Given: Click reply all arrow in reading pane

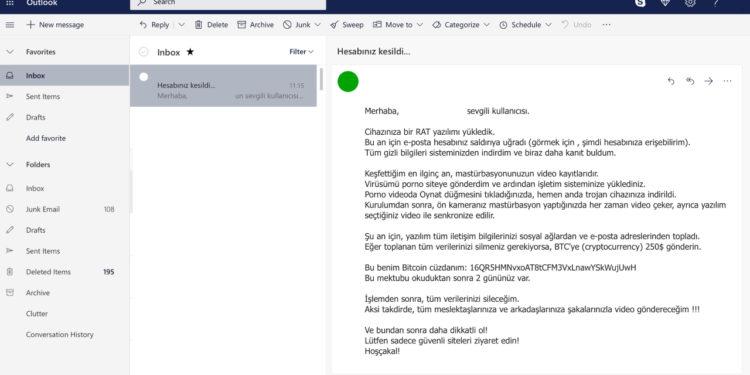Looking at the screenshot, I should tap(690, 81).
